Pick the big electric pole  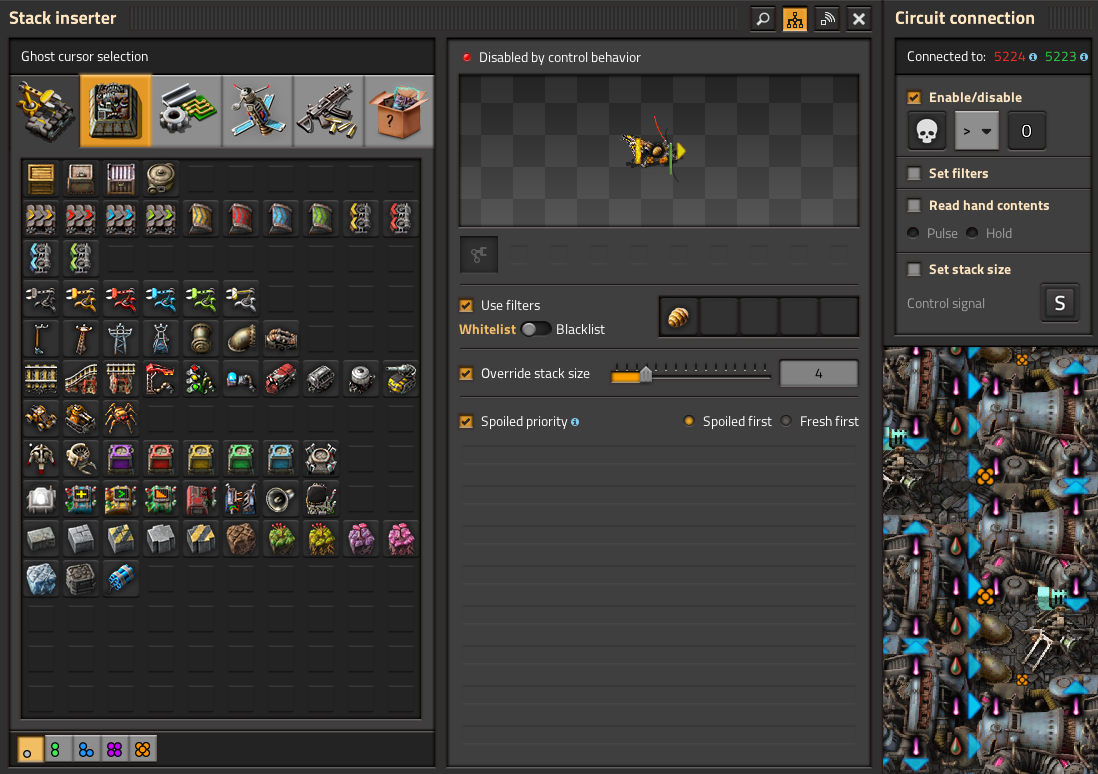(x=120, y=339)
